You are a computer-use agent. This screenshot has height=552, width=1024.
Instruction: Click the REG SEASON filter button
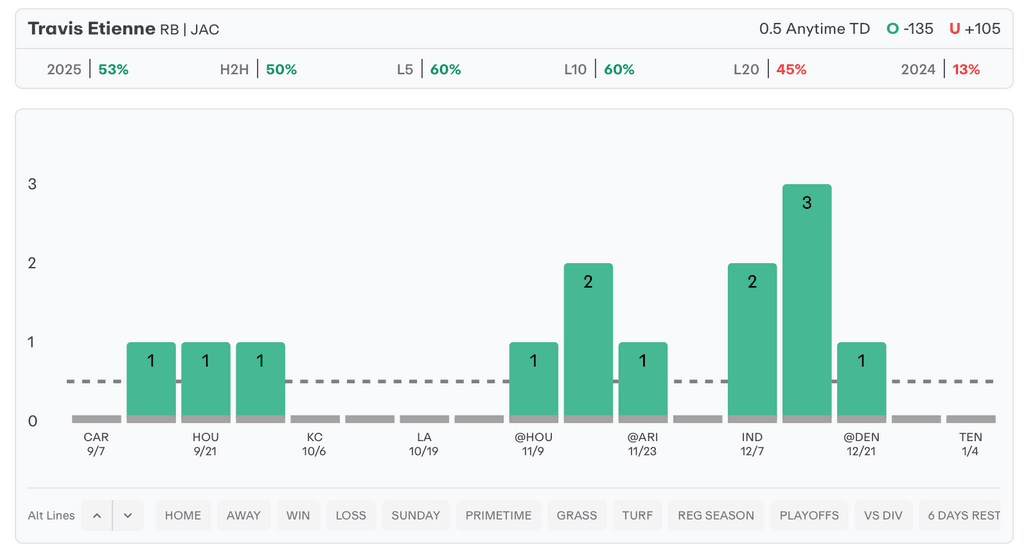[x=716, y=516]
